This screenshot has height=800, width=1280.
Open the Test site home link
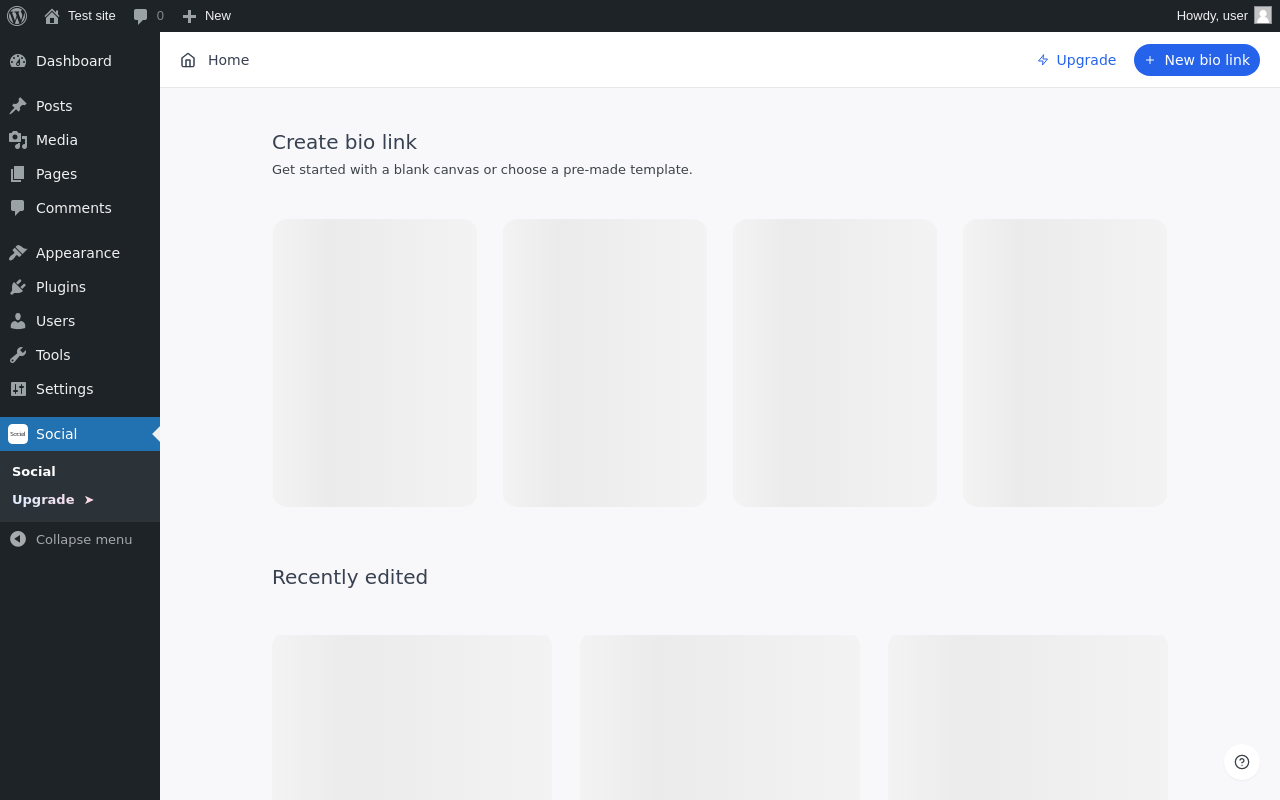(80, 16)
